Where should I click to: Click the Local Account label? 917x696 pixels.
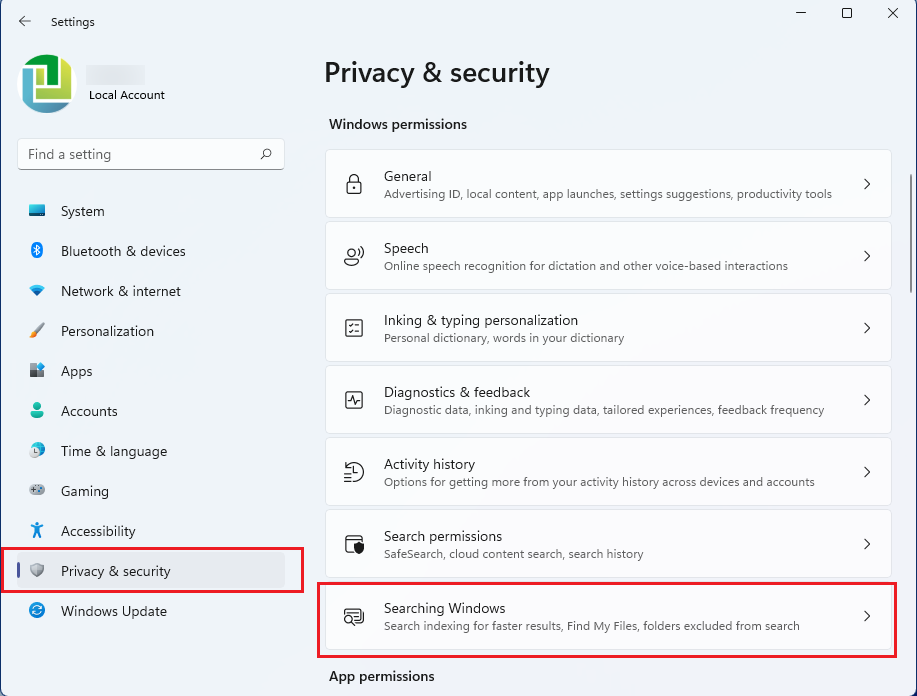tap(127, 95)
